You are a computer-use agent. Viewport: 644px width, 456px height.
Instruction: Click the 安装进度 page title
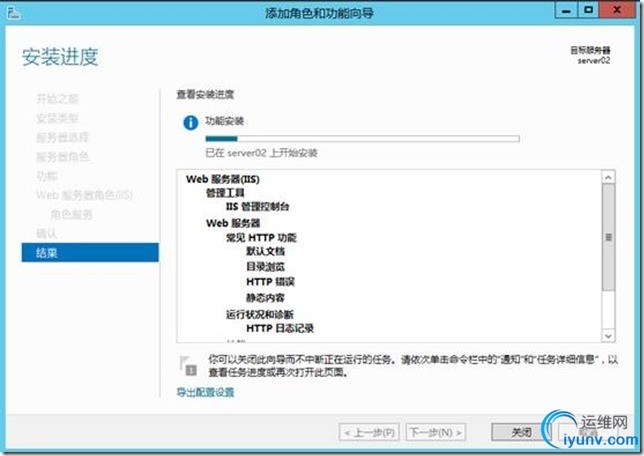(60, 57)
